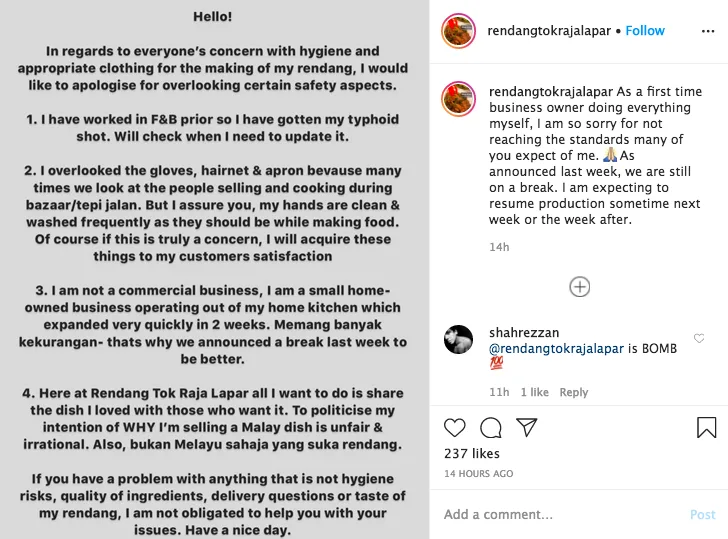Viewport: 728px width, 539px height.
Task: Follow the rendangtokrajalapar account
Action: coord(645,31)
